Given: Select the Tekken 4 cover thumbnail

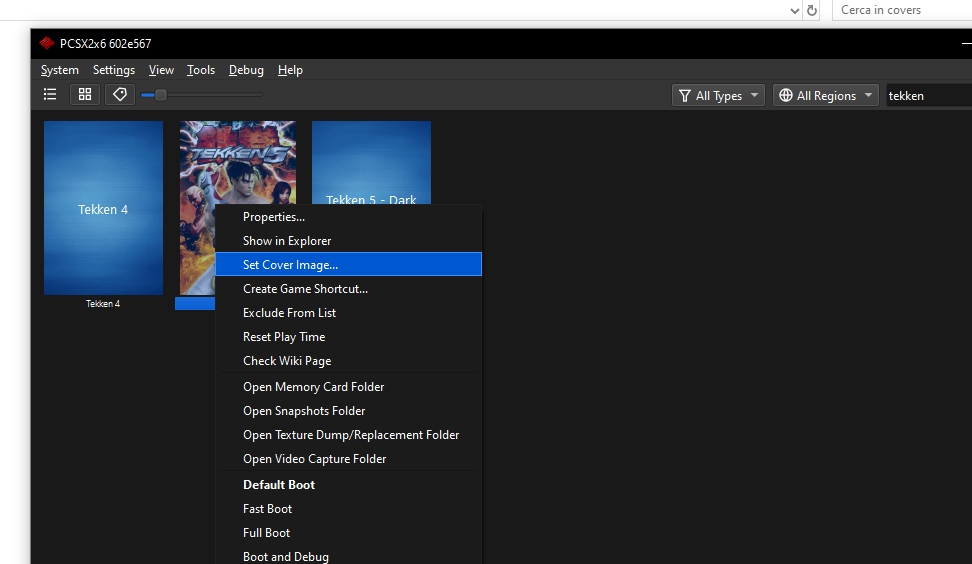Looking at the screenshot, I should [x=104, y=208].
